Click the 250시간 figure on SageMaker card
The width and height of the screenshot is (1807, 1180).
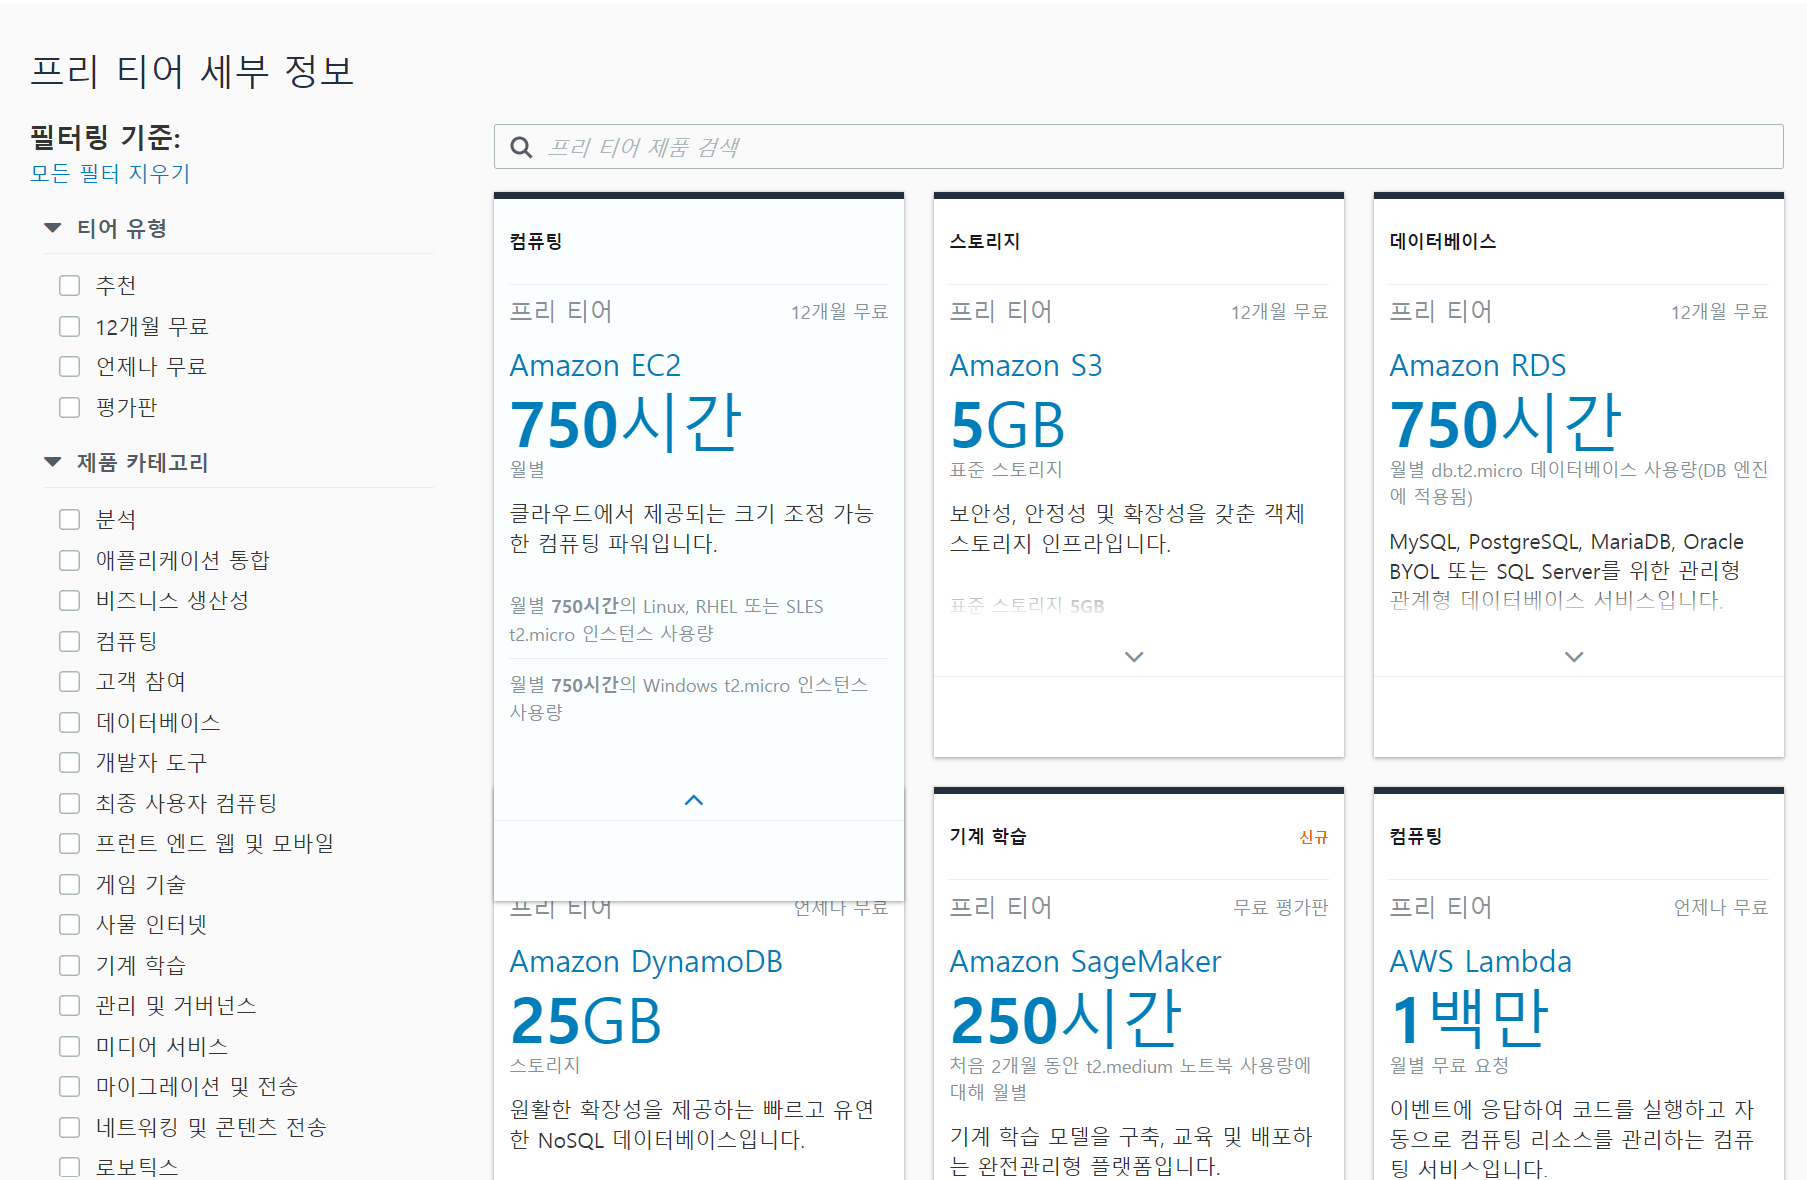coord(1066,1019)
